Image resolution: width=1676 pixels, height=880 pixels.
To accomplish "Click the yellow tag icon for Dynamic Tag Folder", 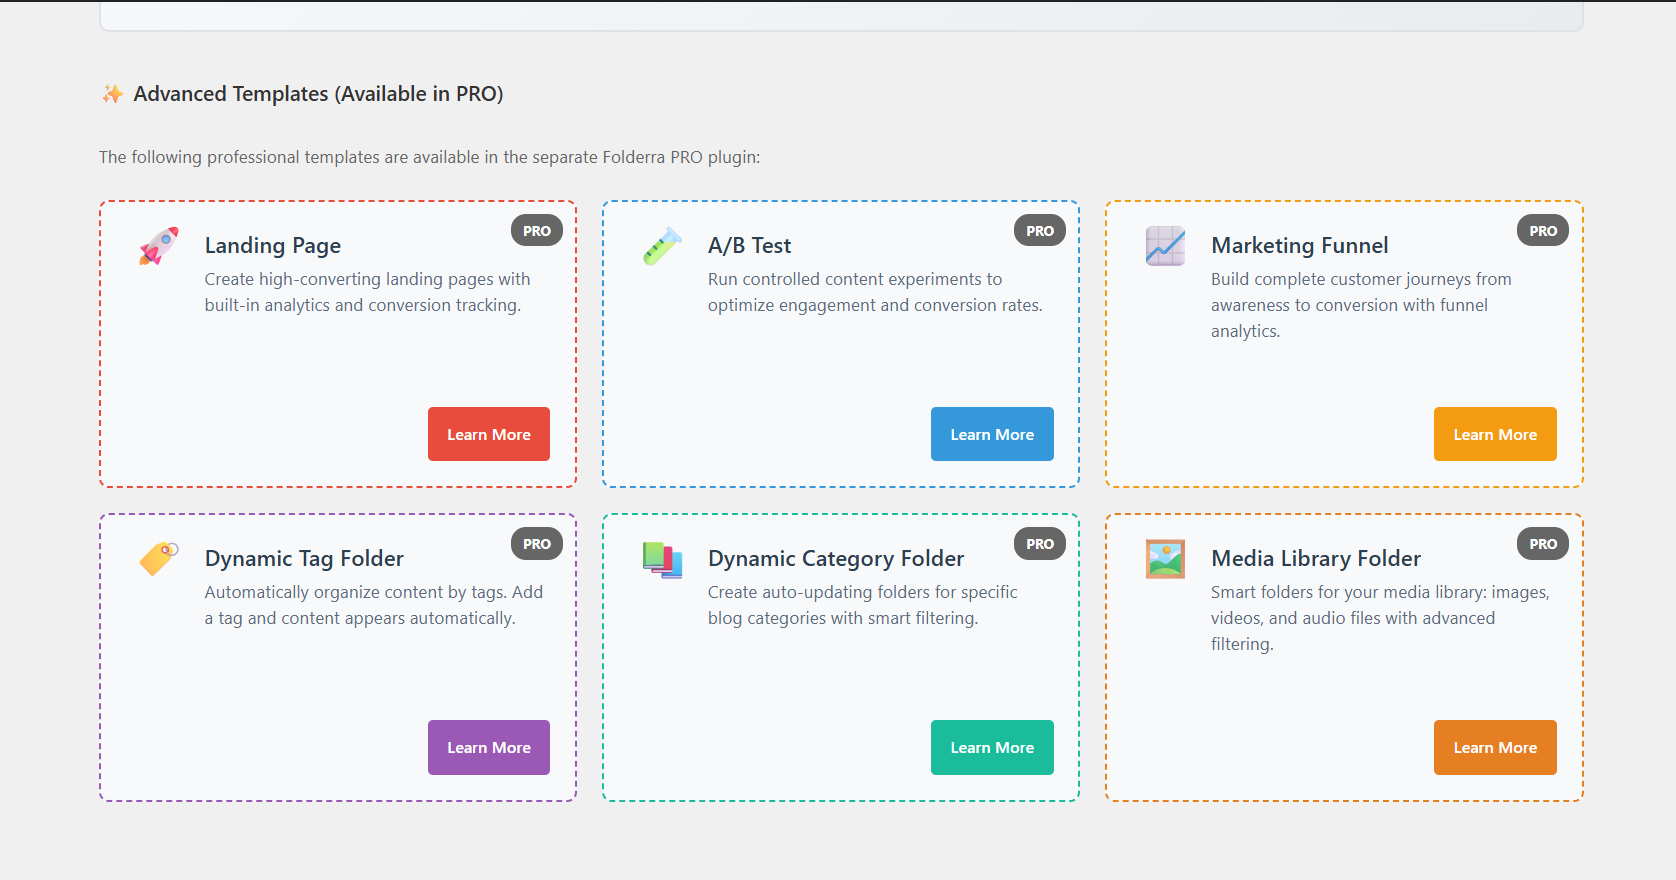I will coord(159,558).
